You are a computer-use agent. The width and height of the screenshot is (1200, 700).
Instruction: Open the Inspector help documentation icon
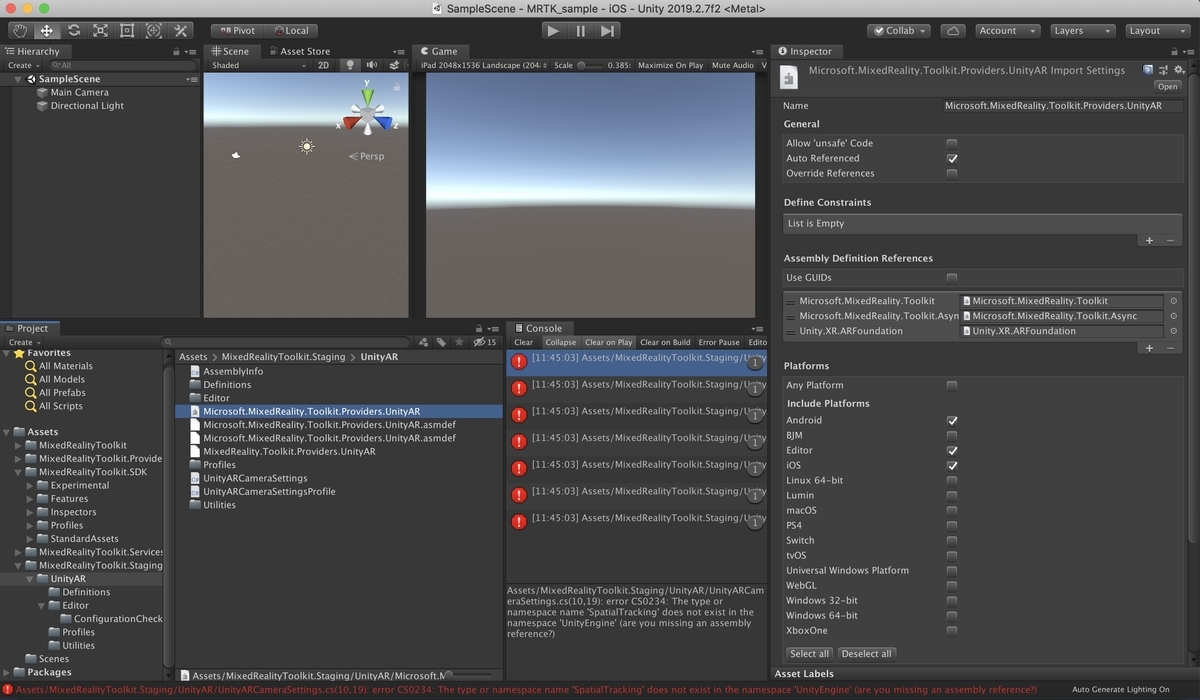[1148, 70]
